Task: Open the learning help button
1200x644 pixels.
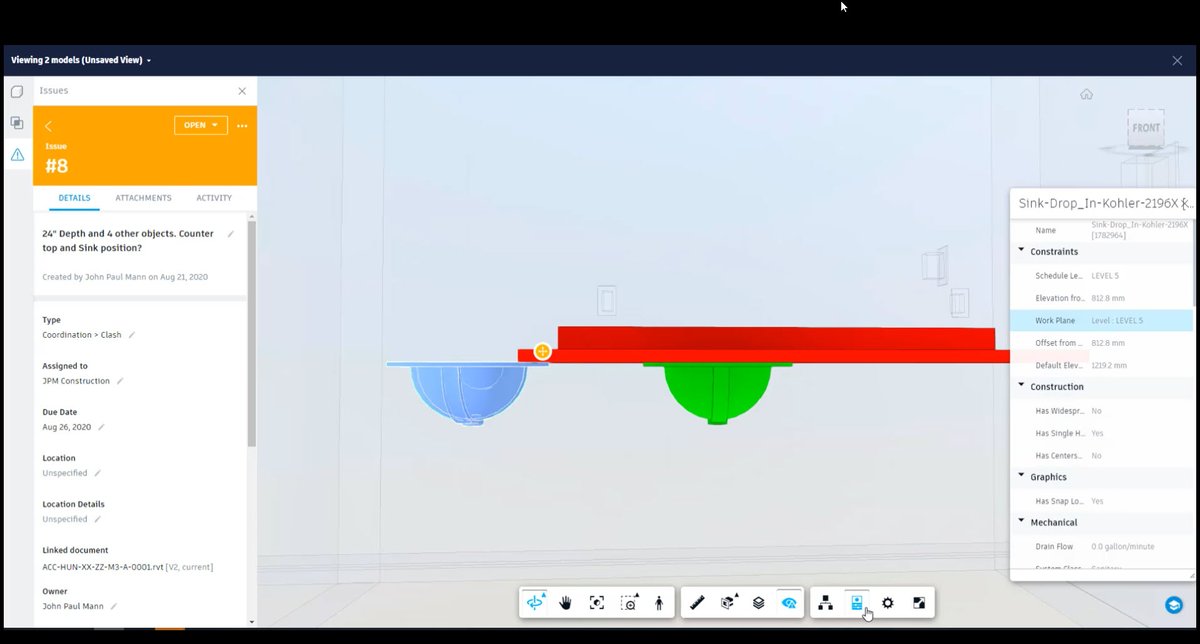Action: (x=1174, y=605)
